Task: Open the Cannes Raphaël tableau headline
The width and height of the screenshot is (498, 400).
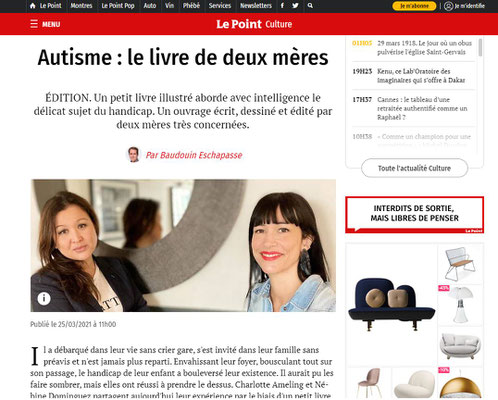Action: point(422,108)
